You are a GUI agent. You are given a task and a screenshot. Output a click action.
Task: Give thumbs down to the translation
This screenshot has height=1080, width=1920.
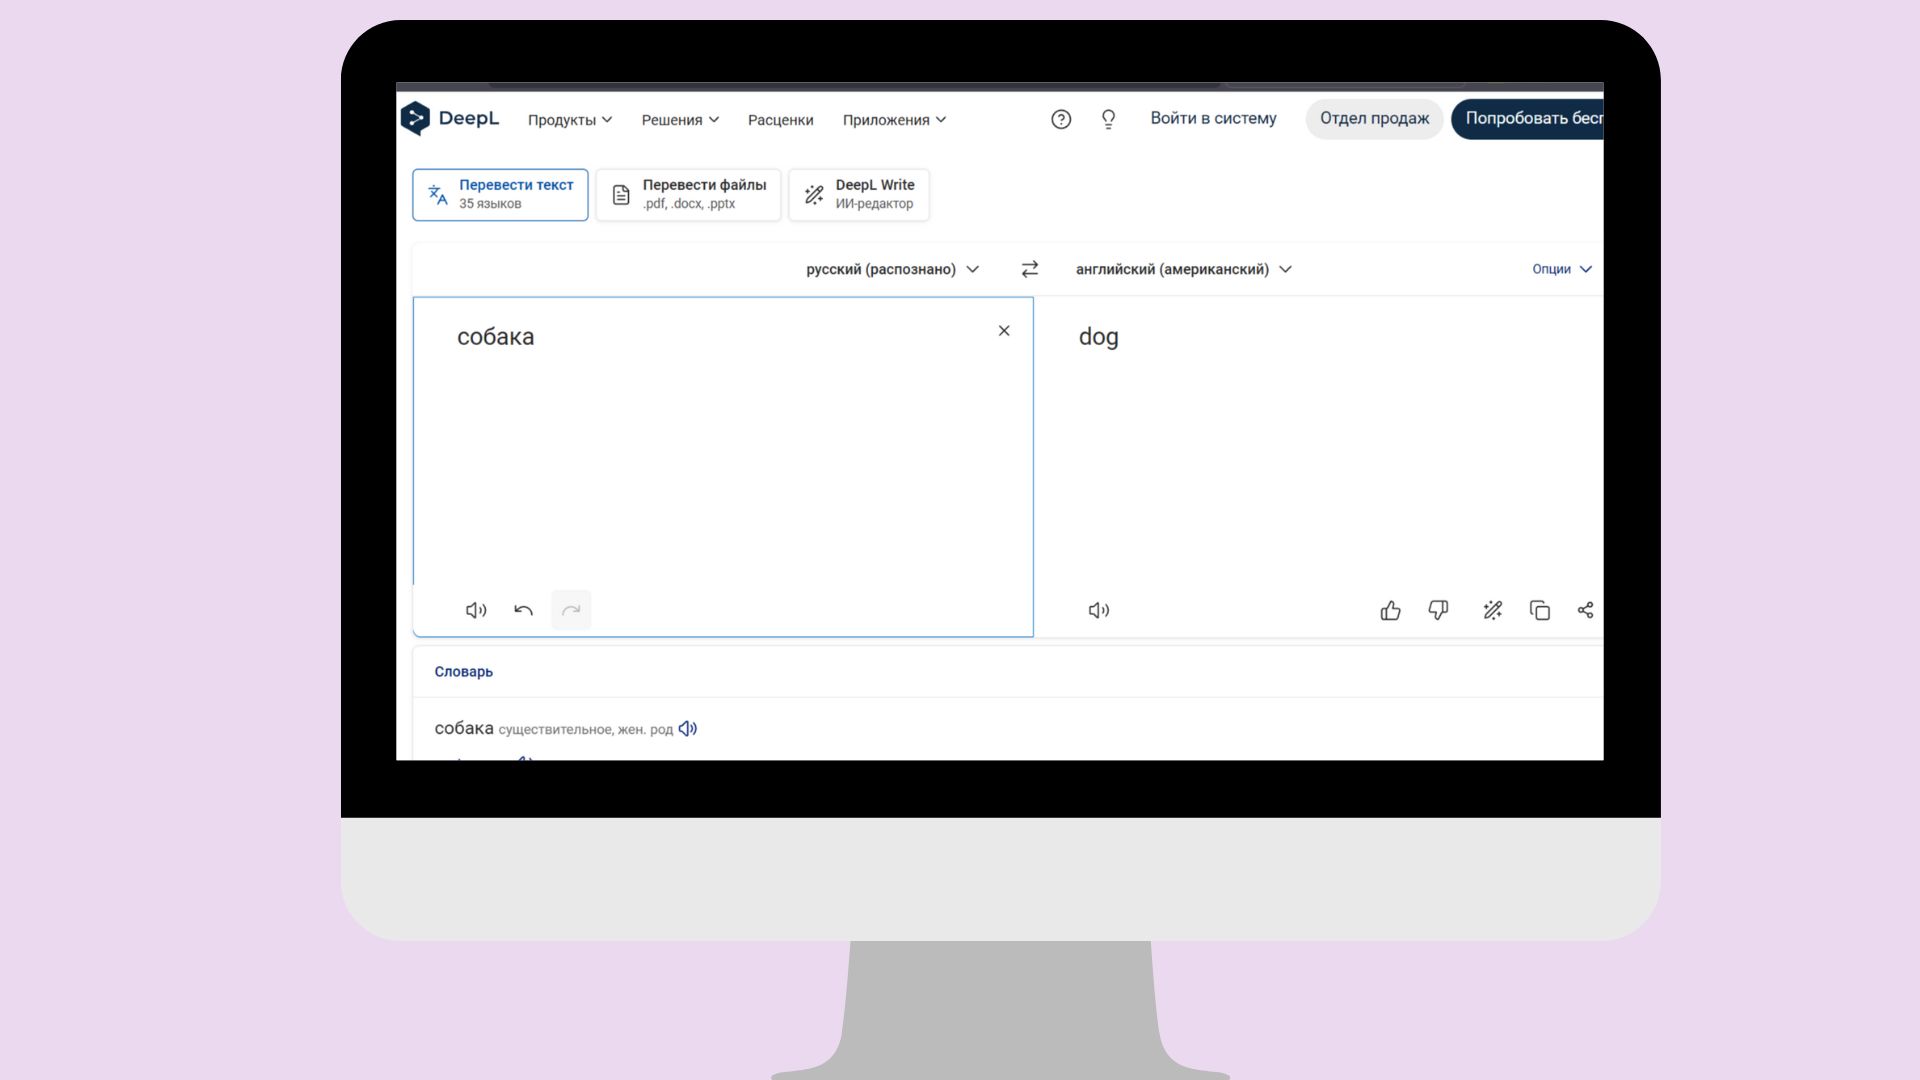click(1438, 610)
